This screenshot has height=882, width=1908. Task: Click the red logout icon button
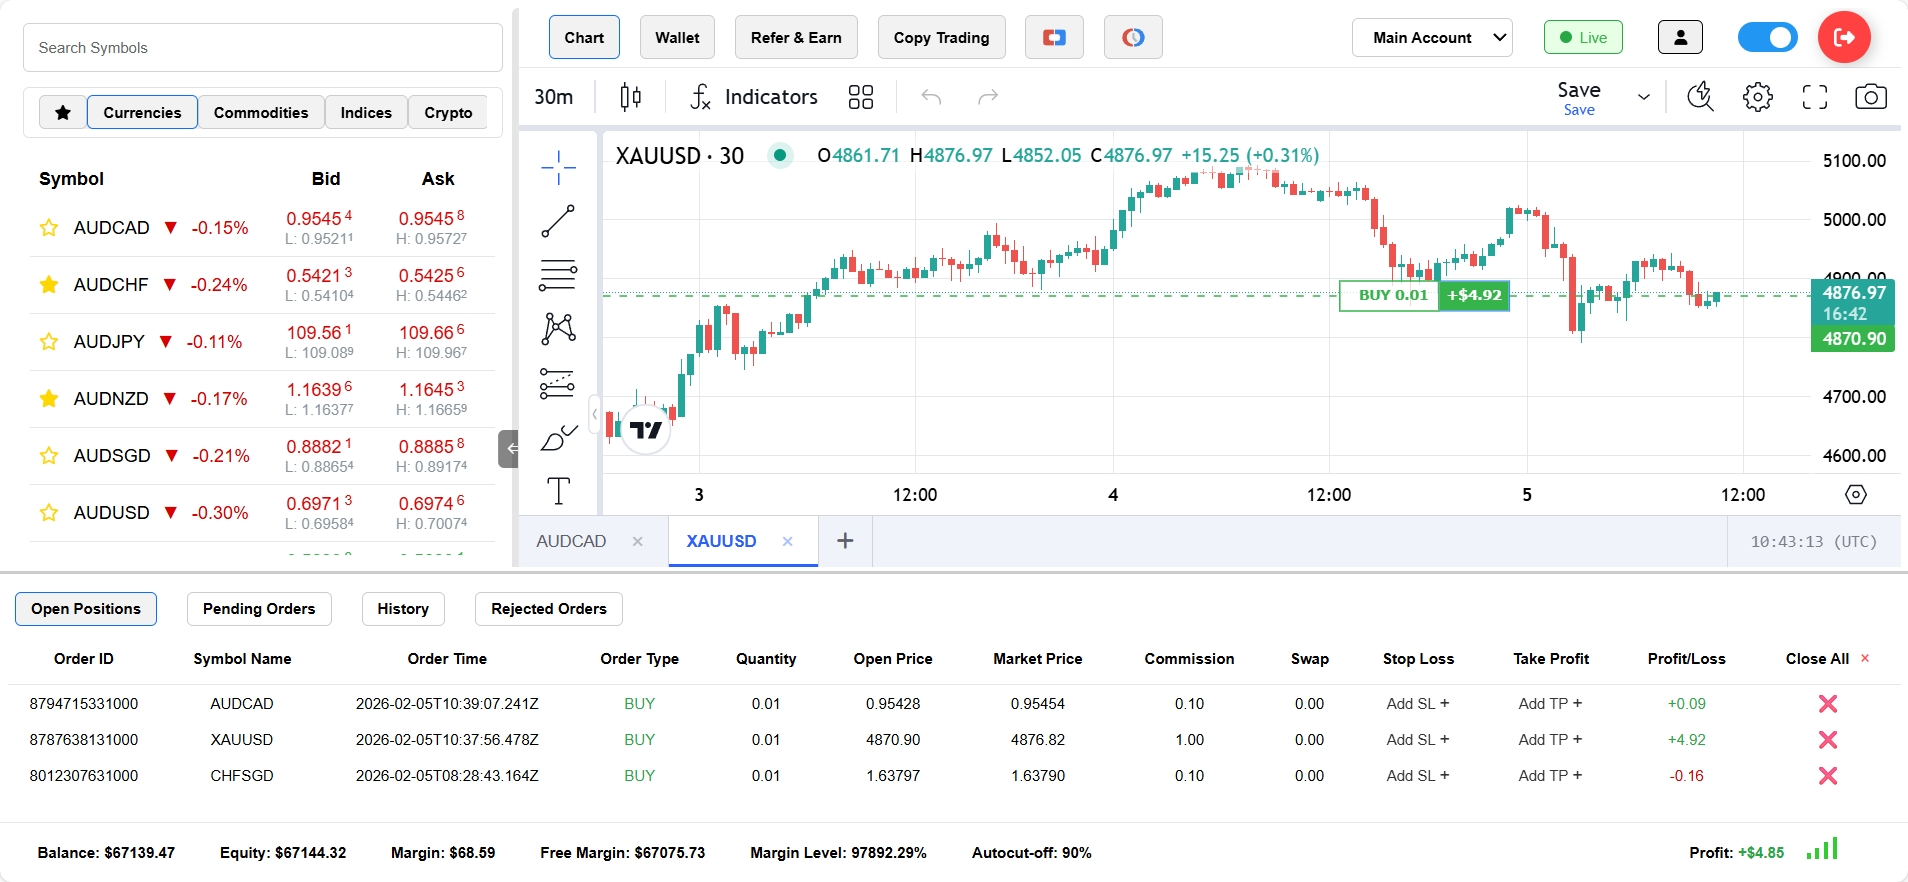coord(1844,38)
